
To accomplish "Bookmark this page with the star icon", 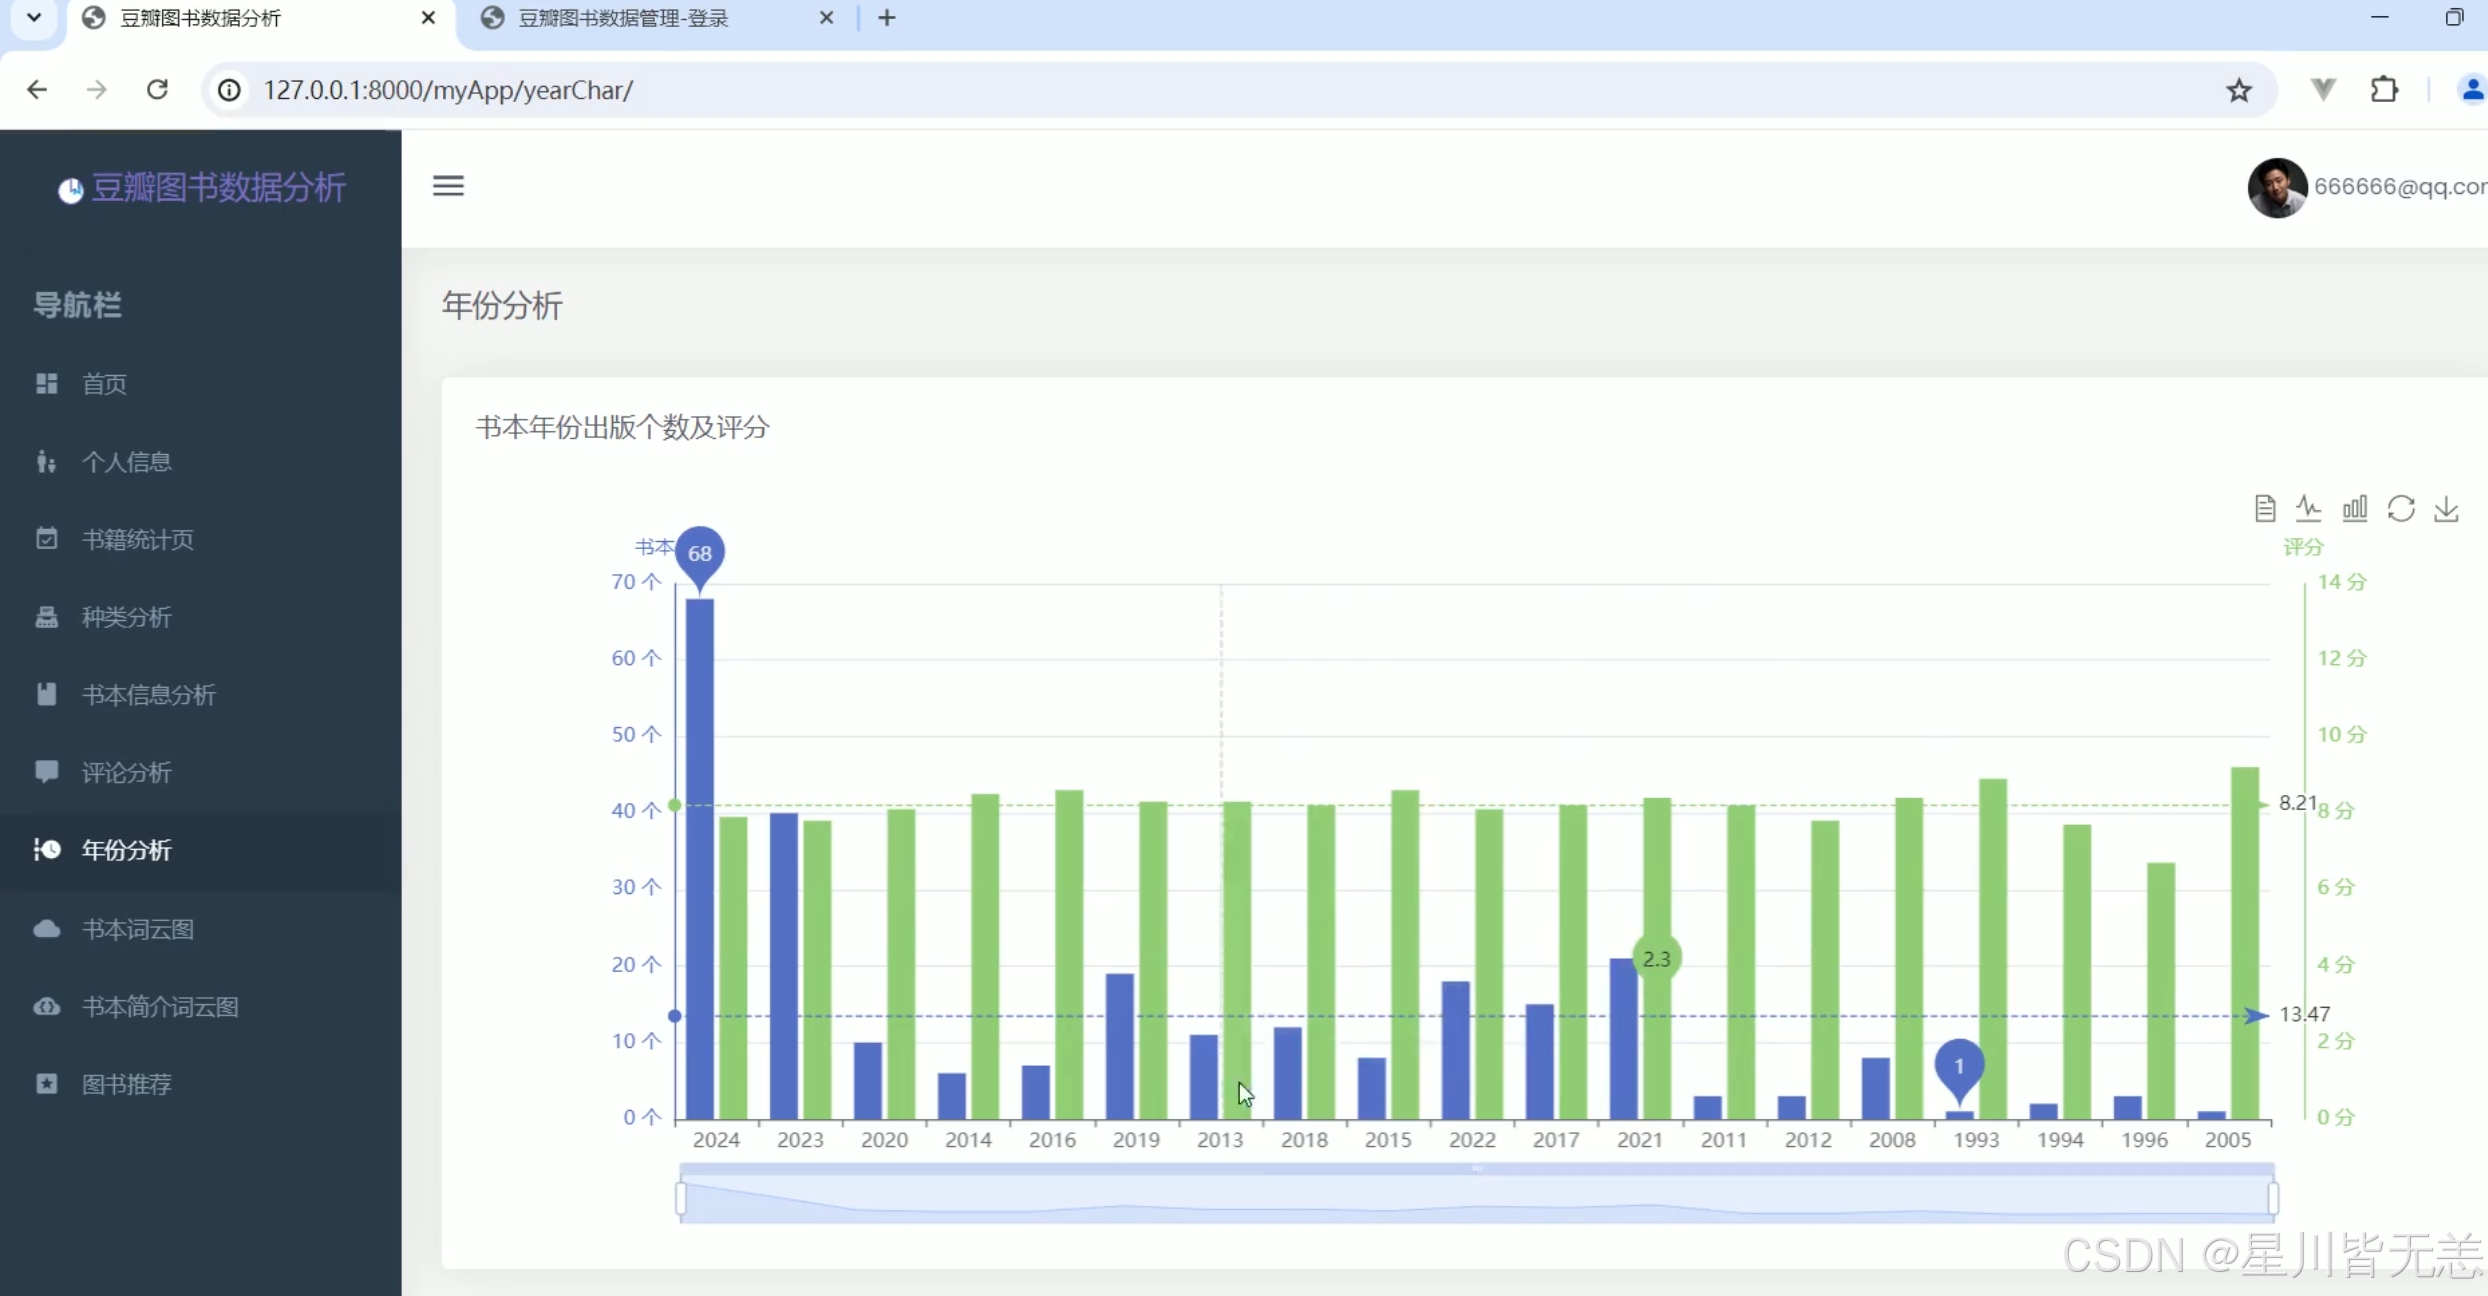I will click(2238, 91).
